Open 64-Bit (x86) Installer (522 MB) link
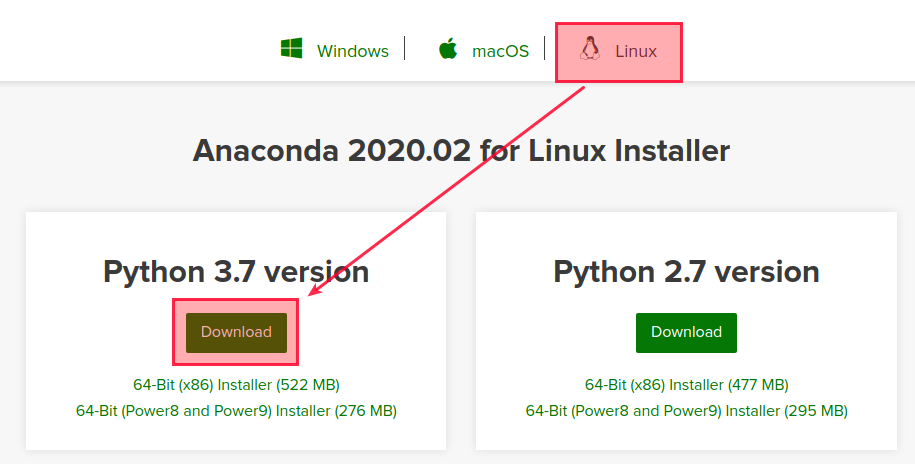This screenshot has height=464, width=915. click(x=236, y=385)
